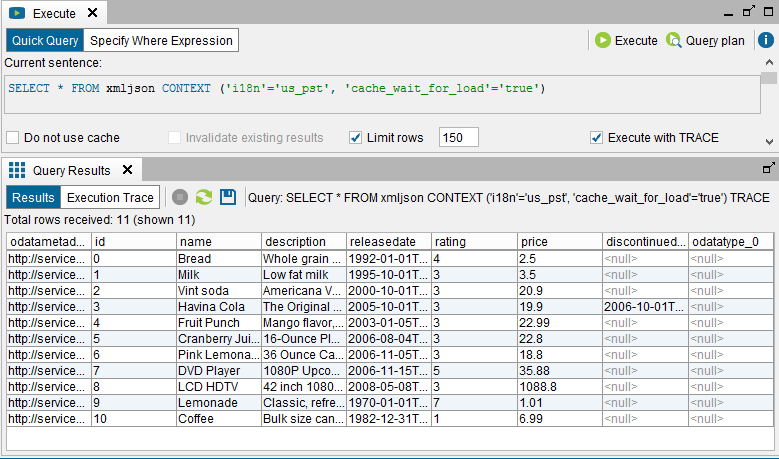The width and height of the screenshot is (779, 459).
Task: Sort by the odatatype_0 column header
Action: (x=730, y=242)
